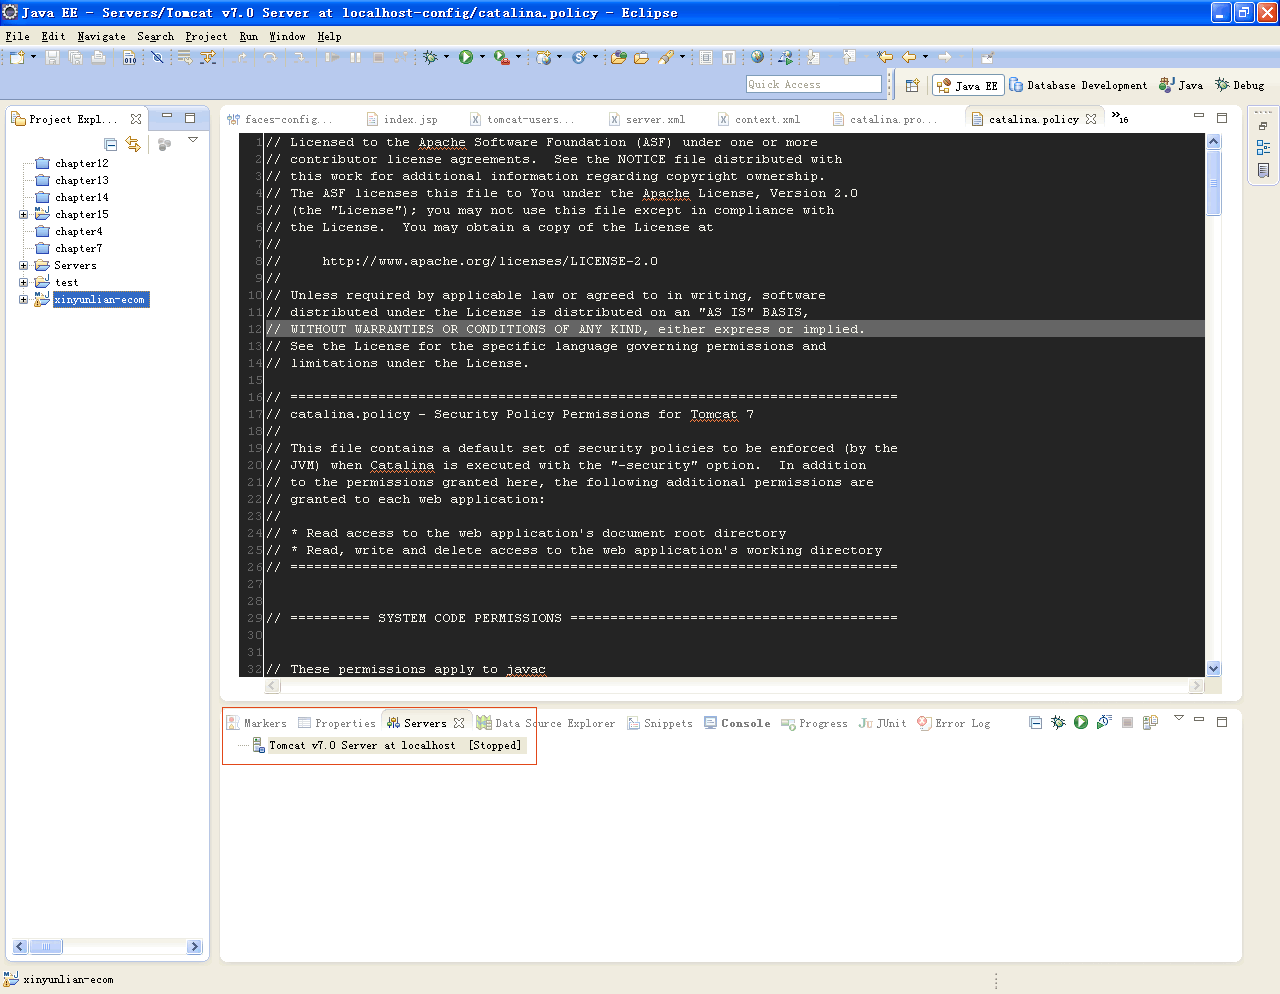Switch to the Debug perspective

(1240, 86)
